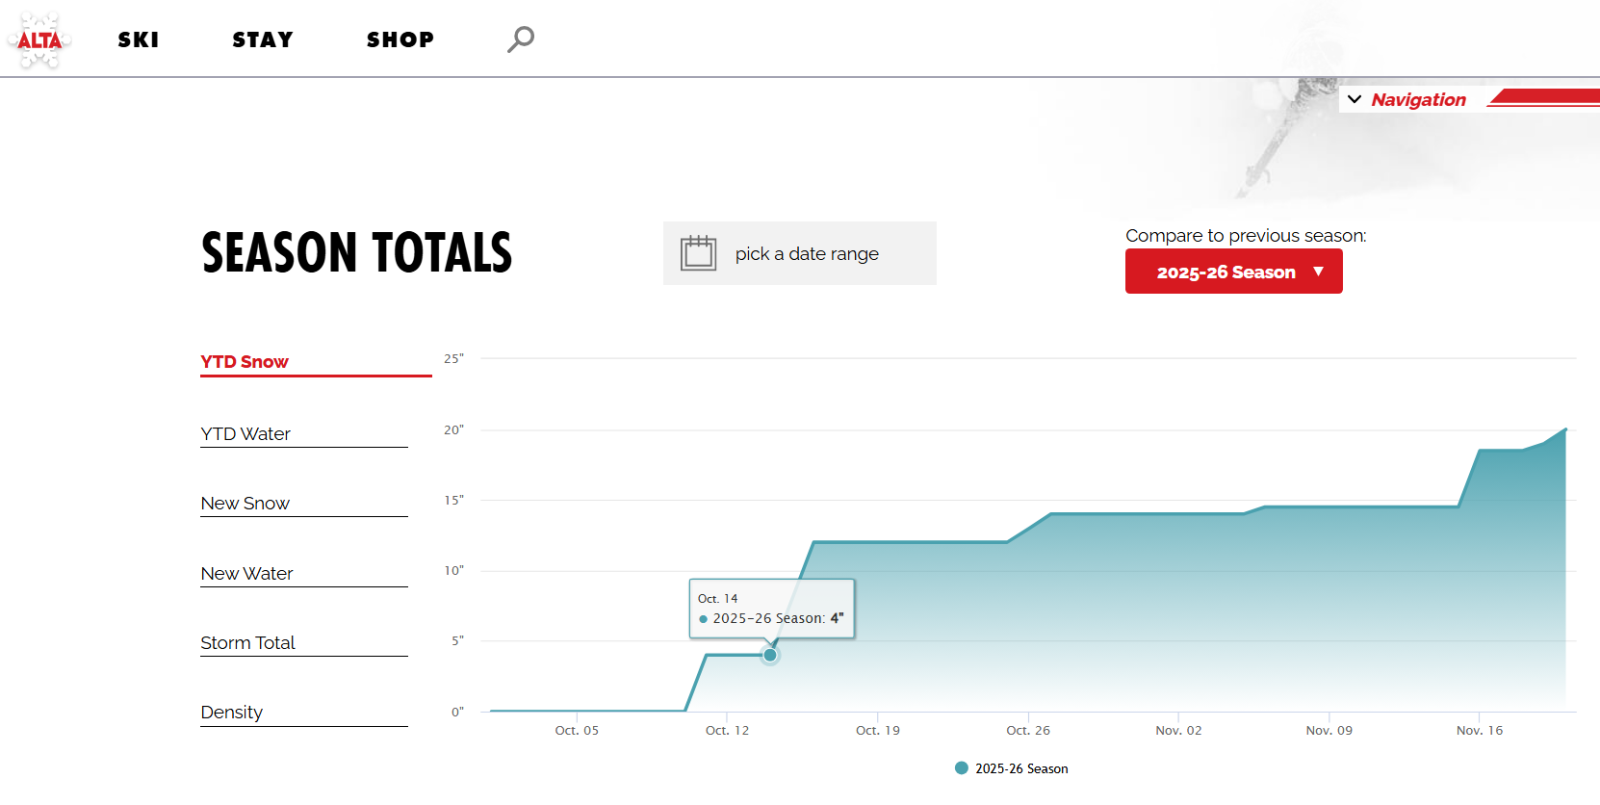Toggle the 2025-26 Season legend marker
The height and width of the screenshot is (805, 1600).
pyautogui.click(x=961, y=768)
